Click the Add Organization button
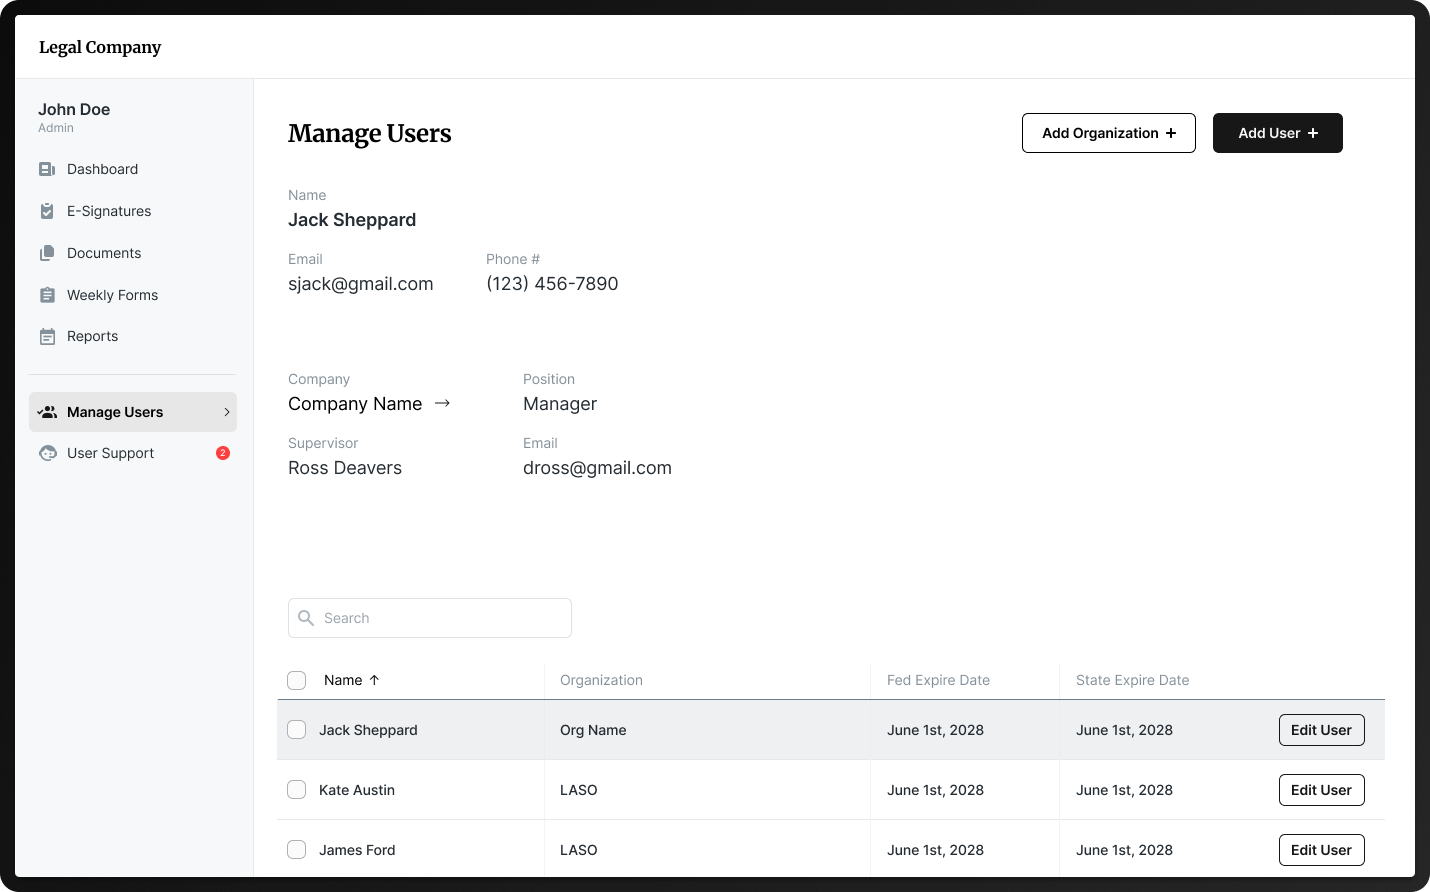Image resolution: width=1430 pixels, height=892 pixels. click(1109, 133)
